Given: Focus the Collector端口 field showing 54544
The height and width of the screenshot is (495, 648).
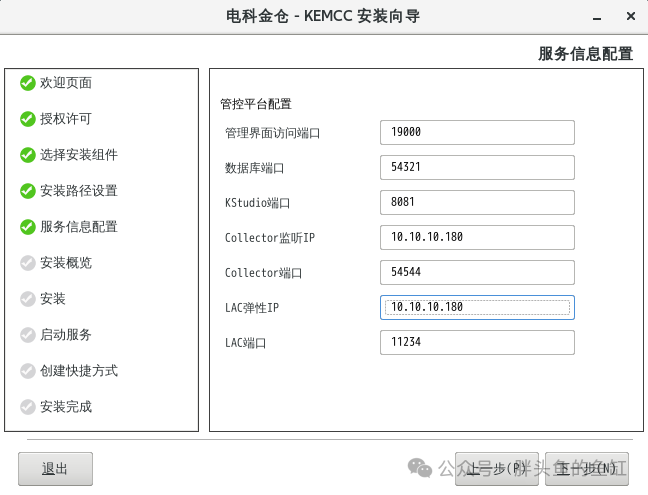Looking at the screenshot, I should pyautogui.click(x=477, y=272).
